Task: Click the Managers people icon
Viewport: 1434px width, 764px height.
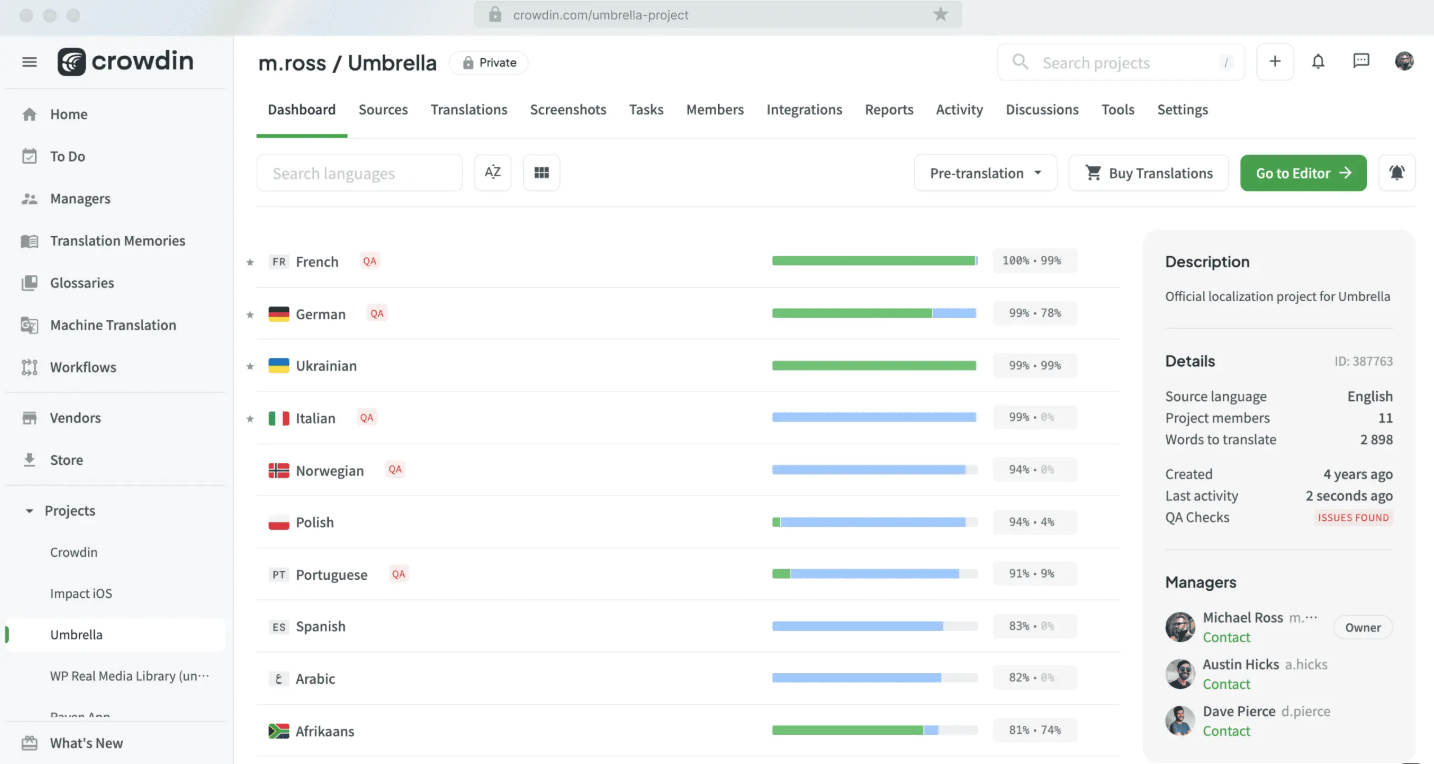Action: pos(30,198)
